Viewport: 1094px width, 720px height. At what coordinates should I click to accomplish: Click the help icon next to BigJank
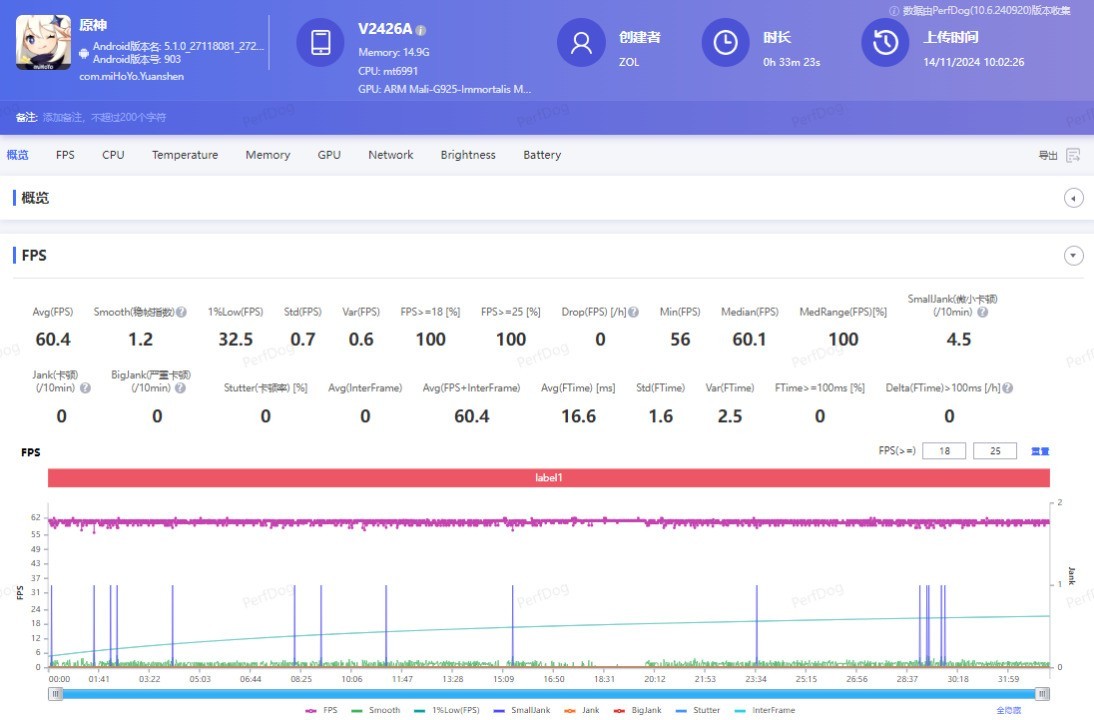[182, 388]
